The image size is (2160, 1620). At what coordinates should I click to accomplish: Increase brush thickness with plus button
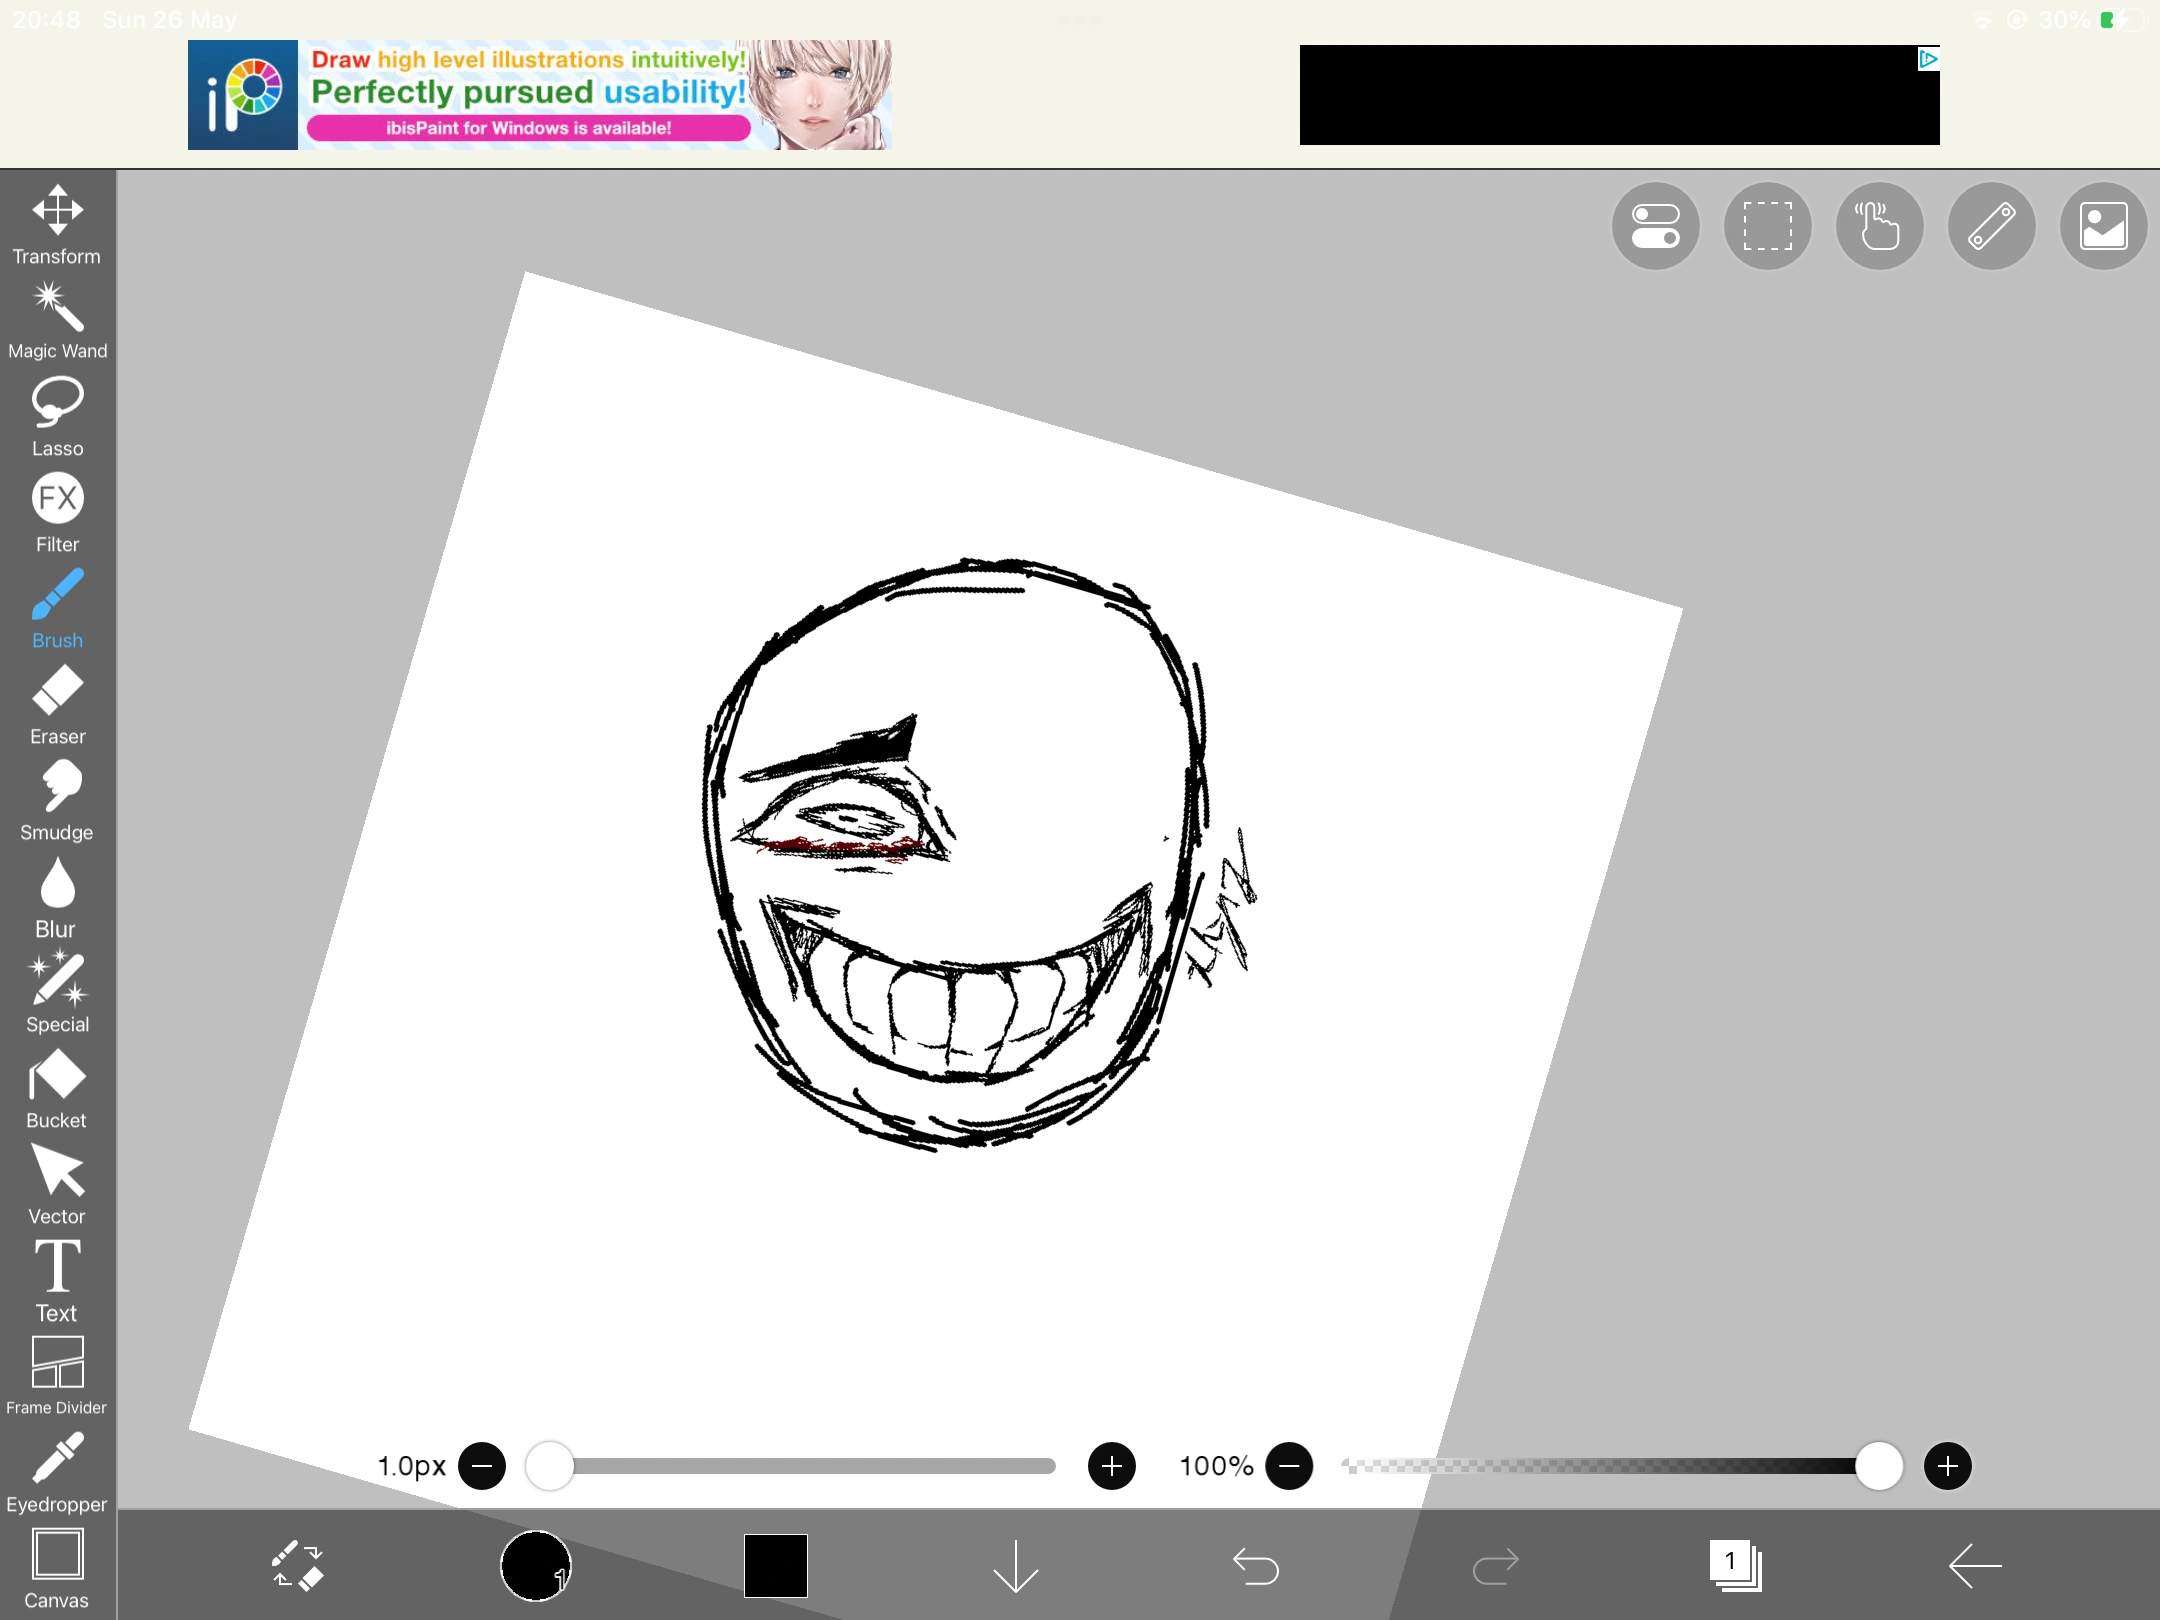[x=1111, y=1466]
